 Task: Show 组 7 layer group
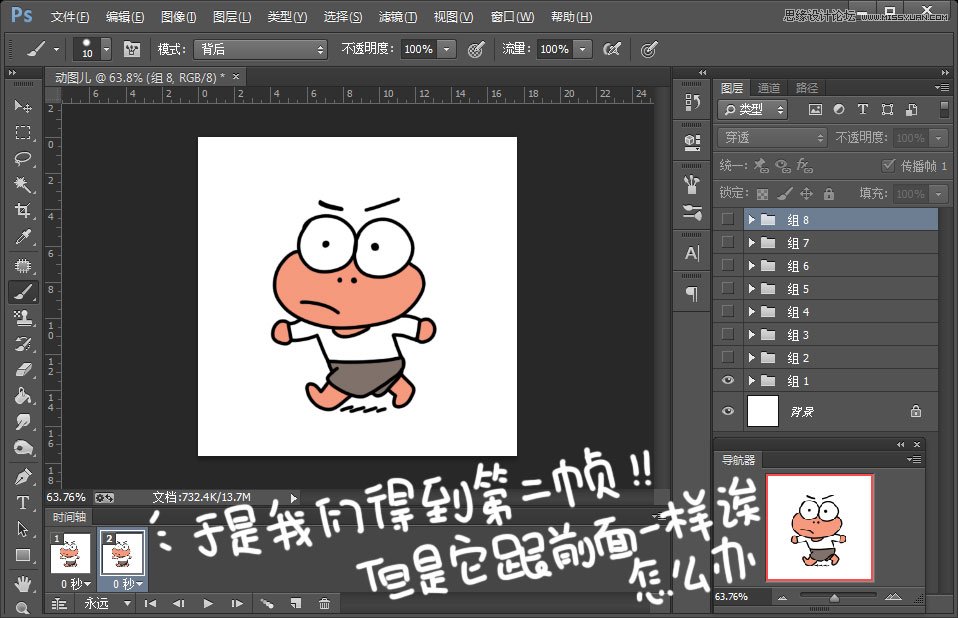[x=728, y=242]
